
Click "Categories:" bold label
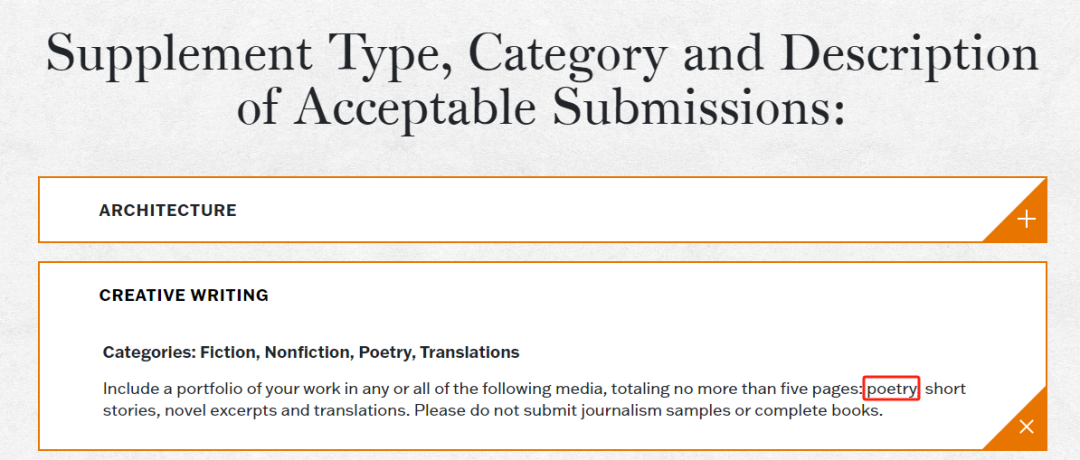point(148,352)
